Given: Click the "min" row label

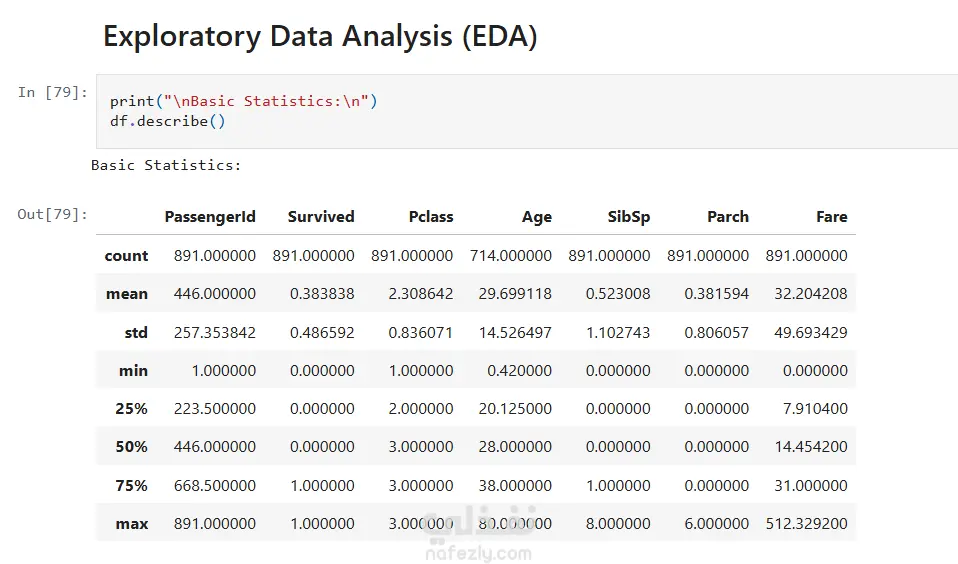Looking at the screenshot, I should click(134, 371).
